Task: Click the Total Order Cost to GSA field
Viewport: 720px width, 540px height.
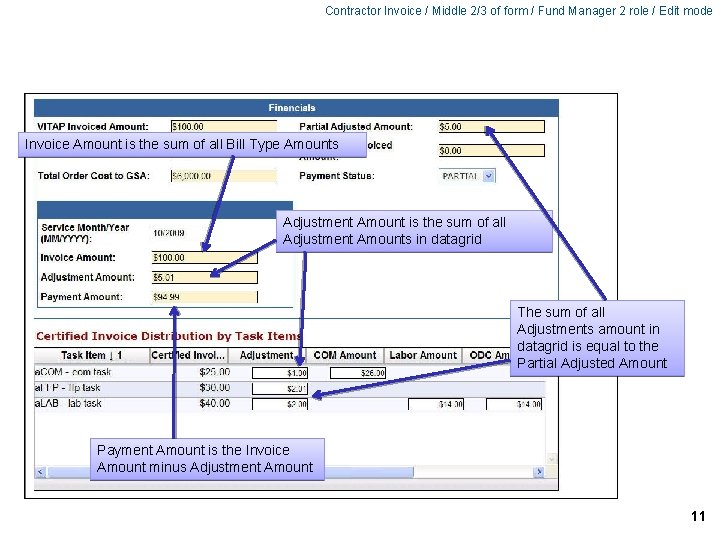Action: point(224,176)
